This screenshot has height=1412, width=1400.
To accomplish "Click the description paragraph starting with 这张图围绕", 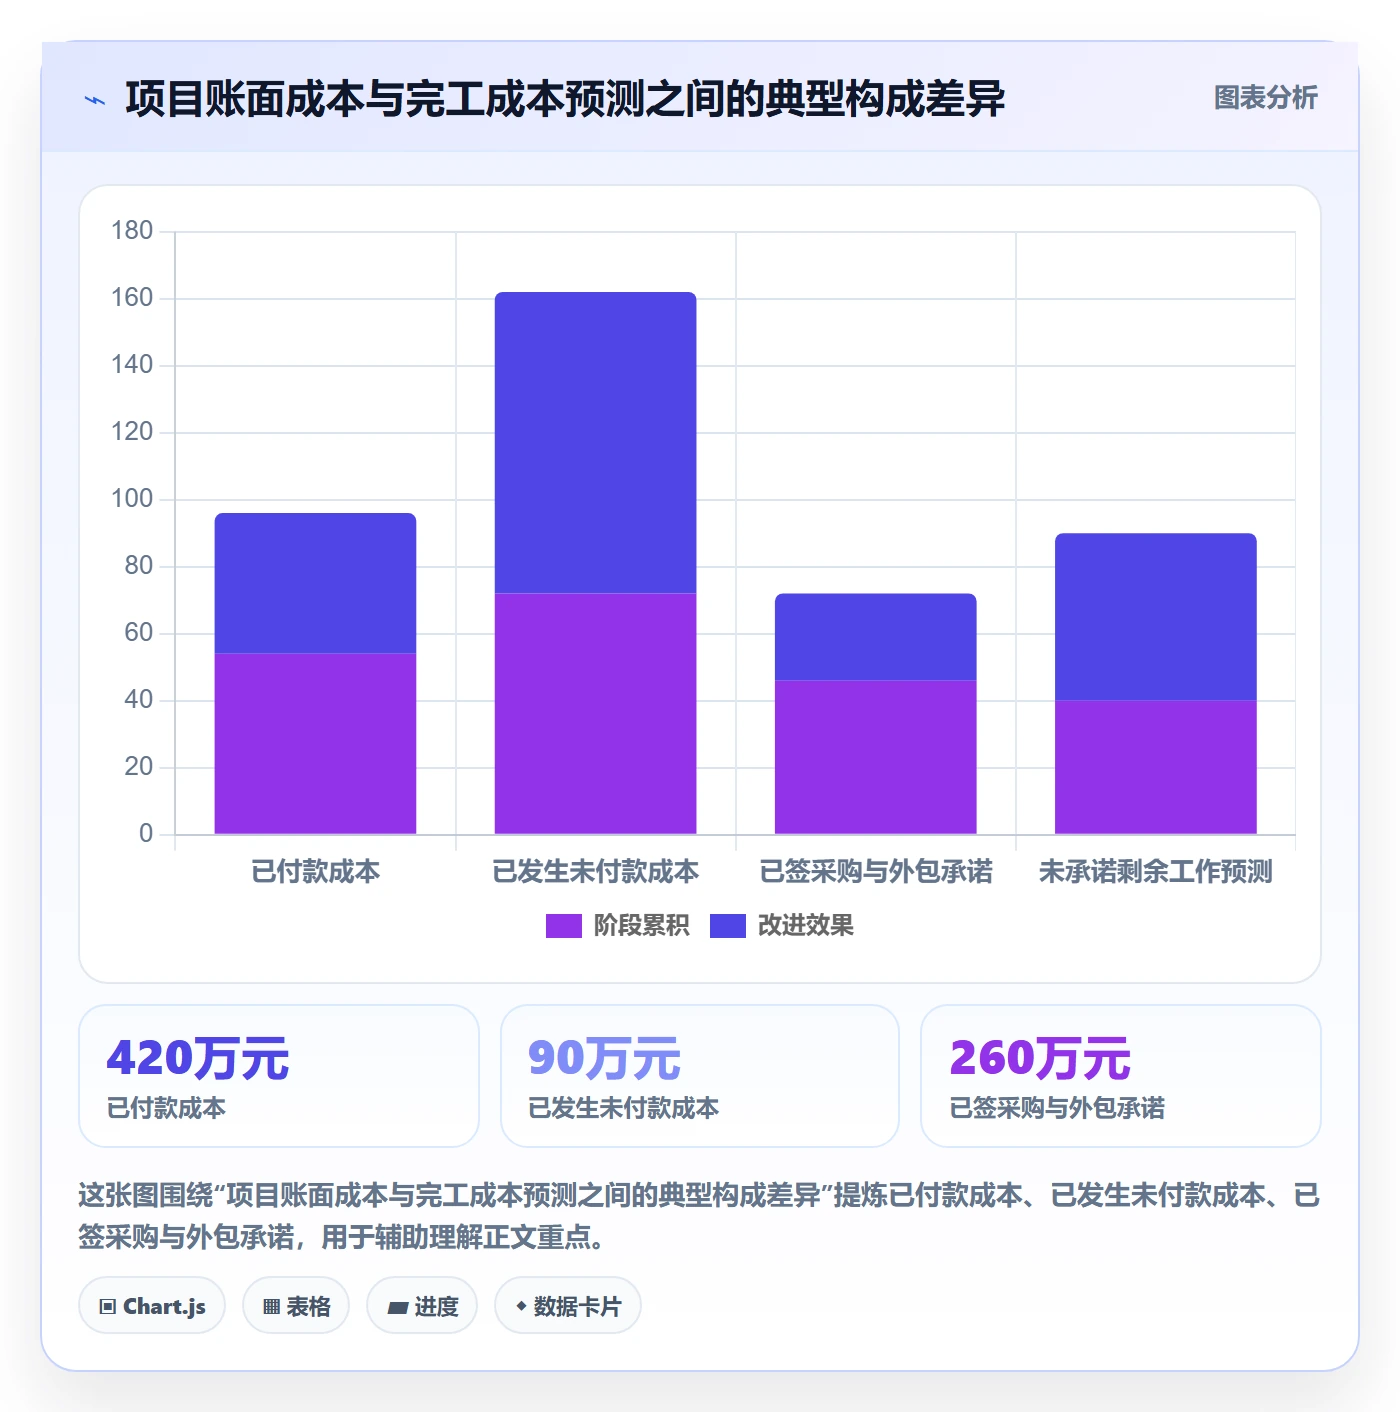I will pos(700,1216).
